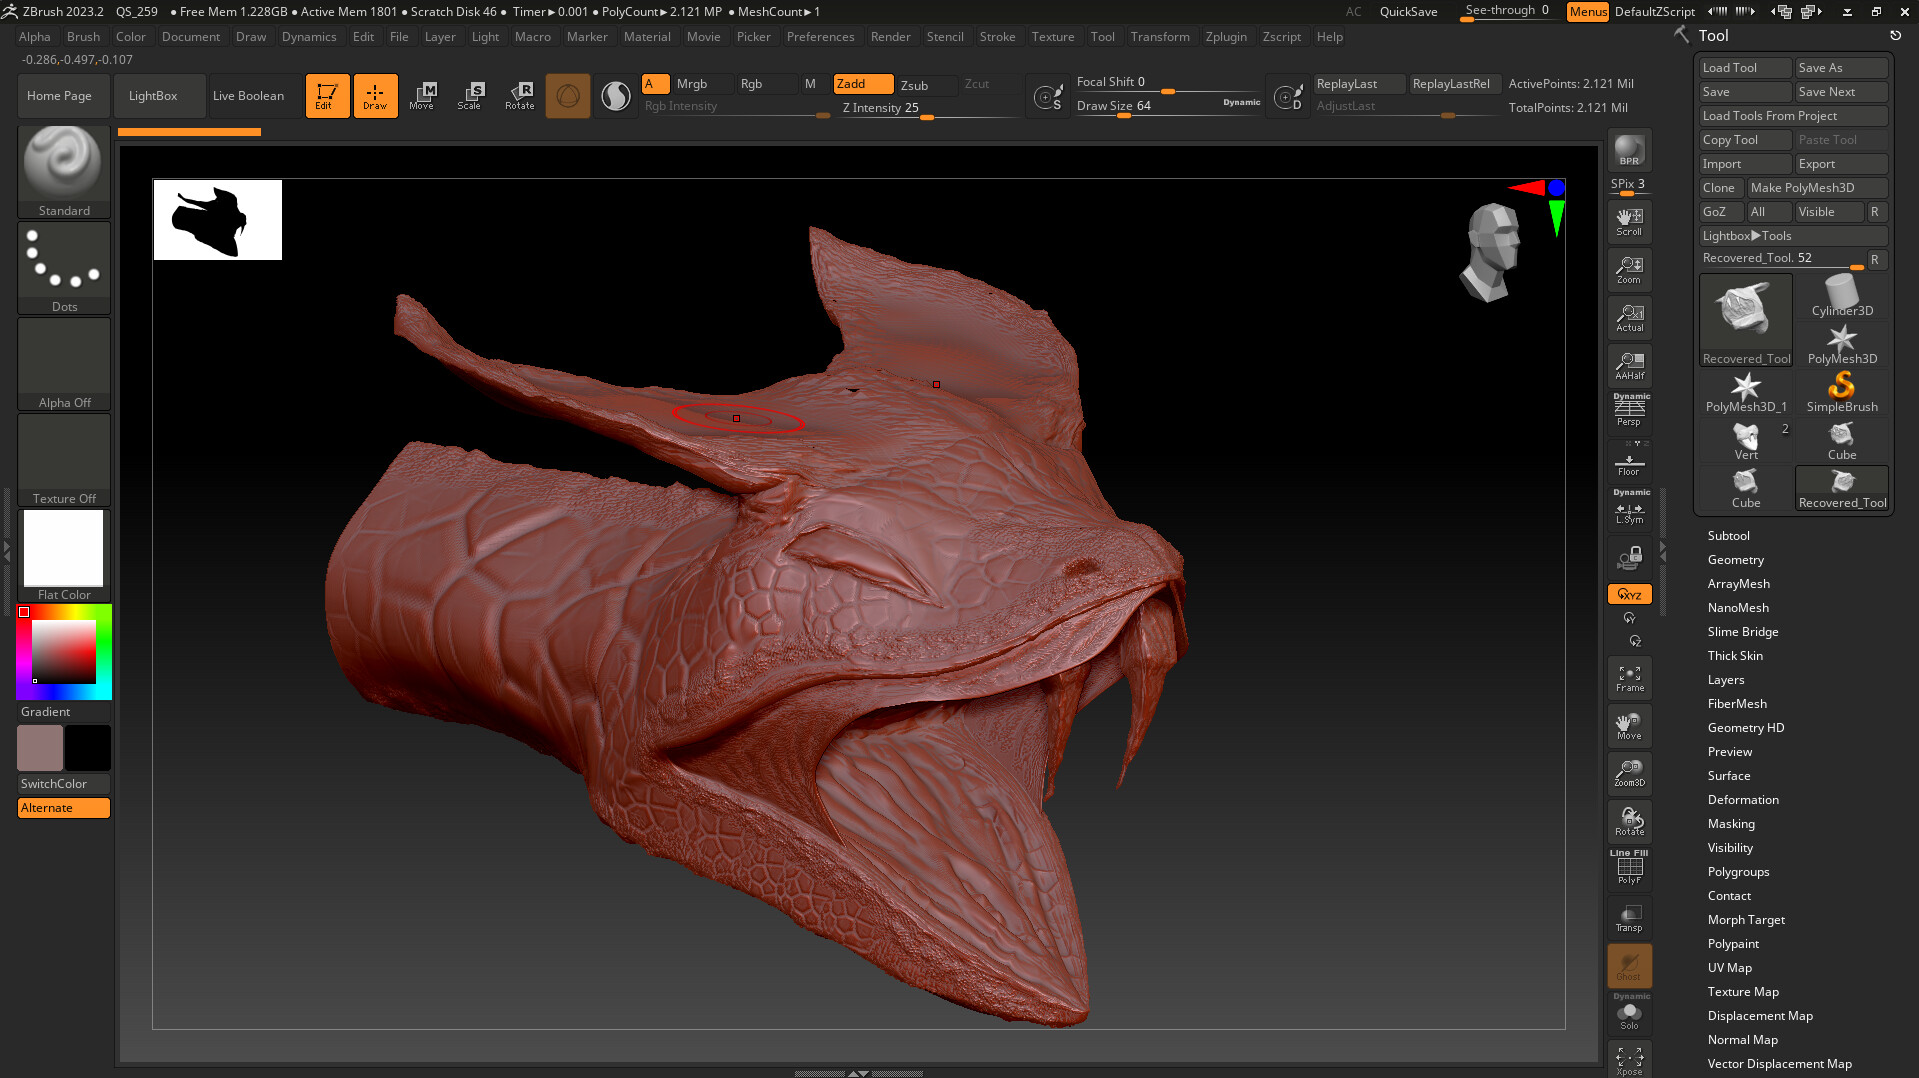Screen dimensions: 1919x1078
Task: Open the Zplugin menu
Action: (x=1225, y=37)
